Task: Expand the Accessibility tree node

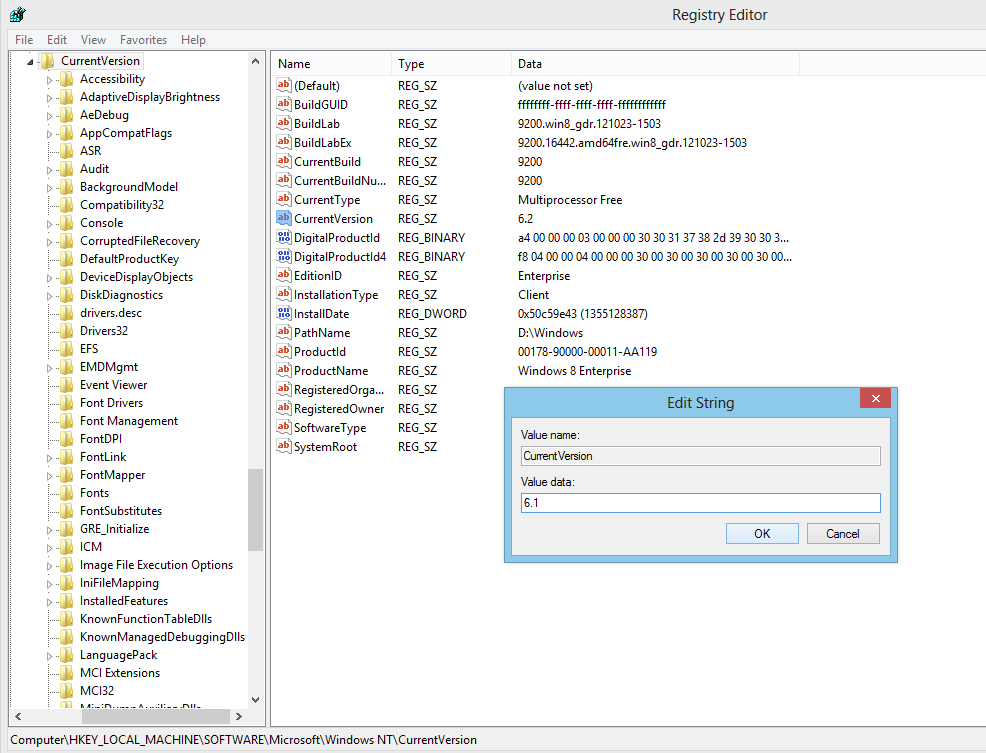Action: pyautogui.click(x=49, y=80)
